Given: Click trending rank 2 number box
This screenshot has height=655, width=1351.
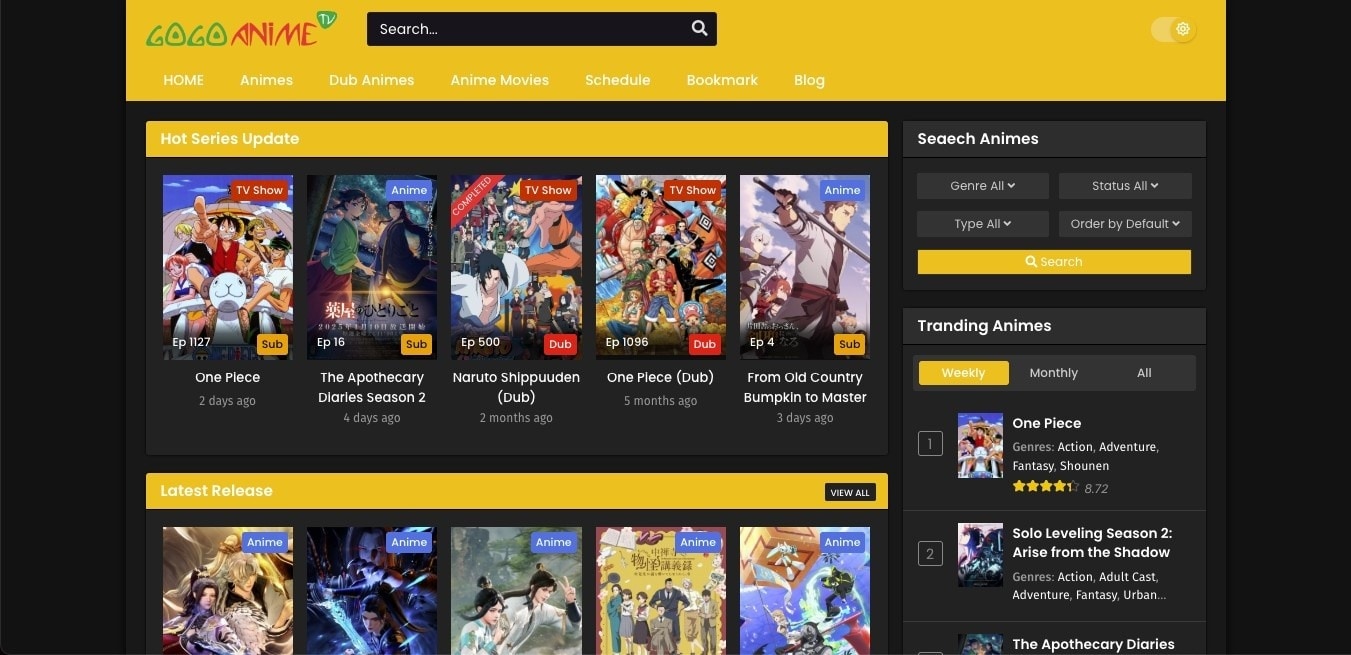Looking at the screenshot, I should pos(930,554).
